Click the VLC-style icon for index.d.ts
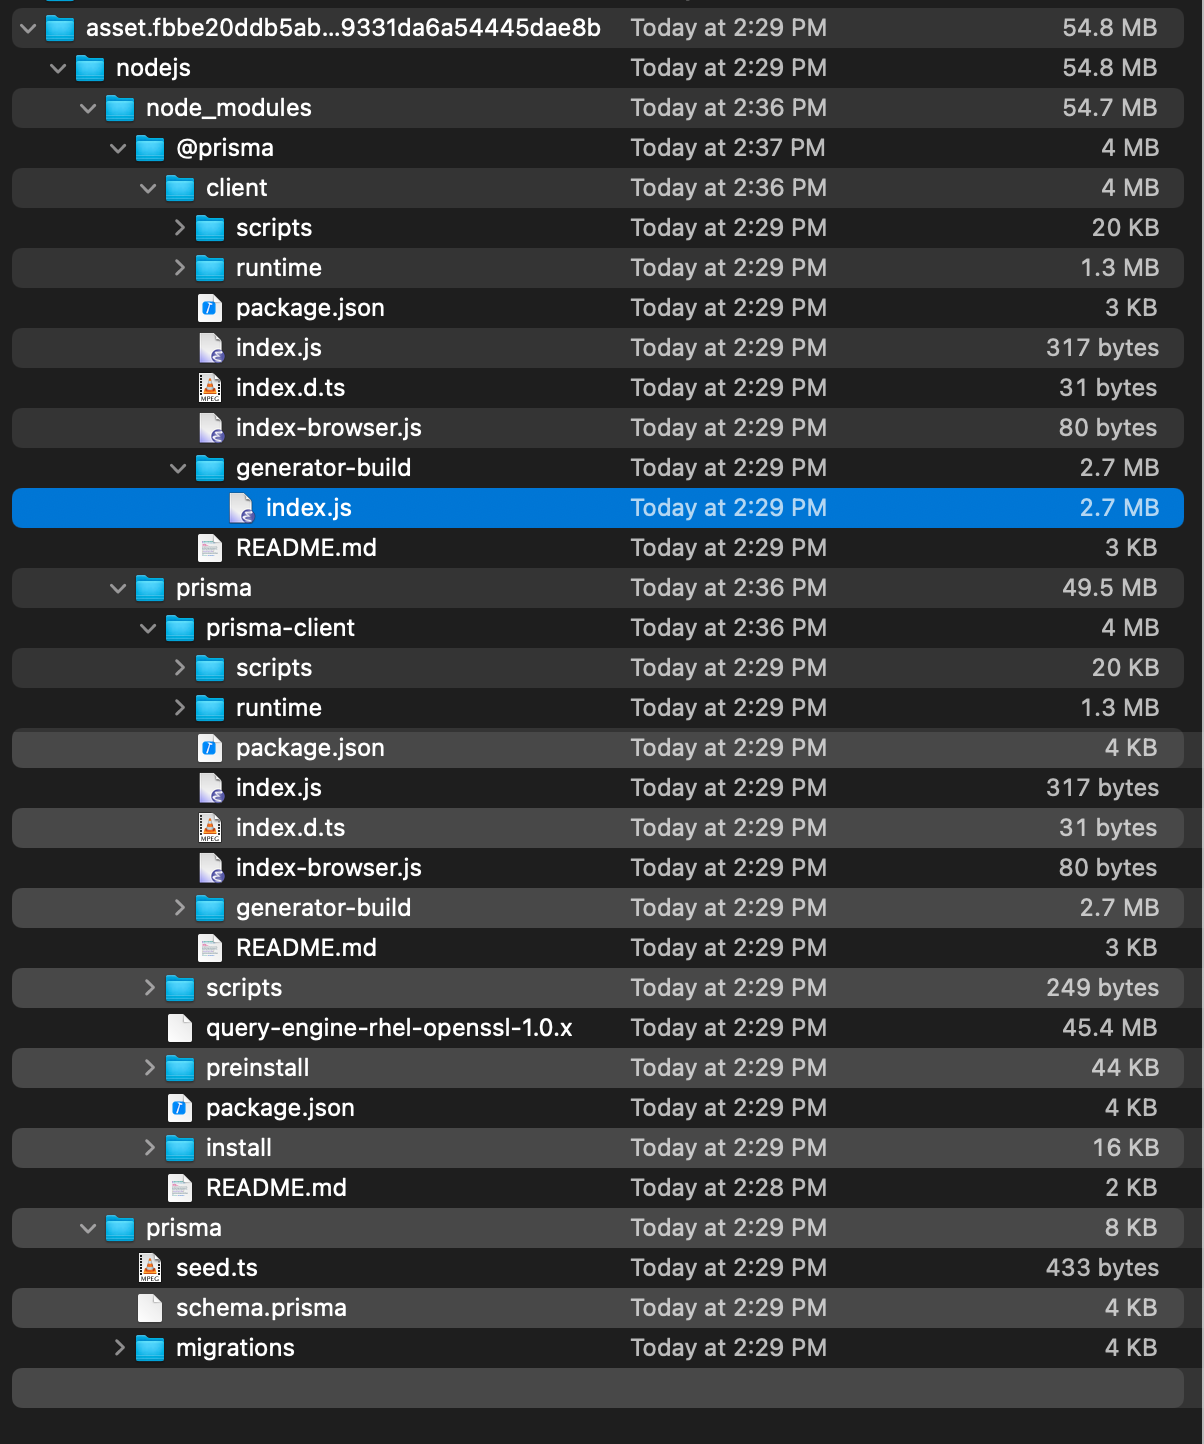Viewport: 1204px width, 1444px height. click(211, 388)
